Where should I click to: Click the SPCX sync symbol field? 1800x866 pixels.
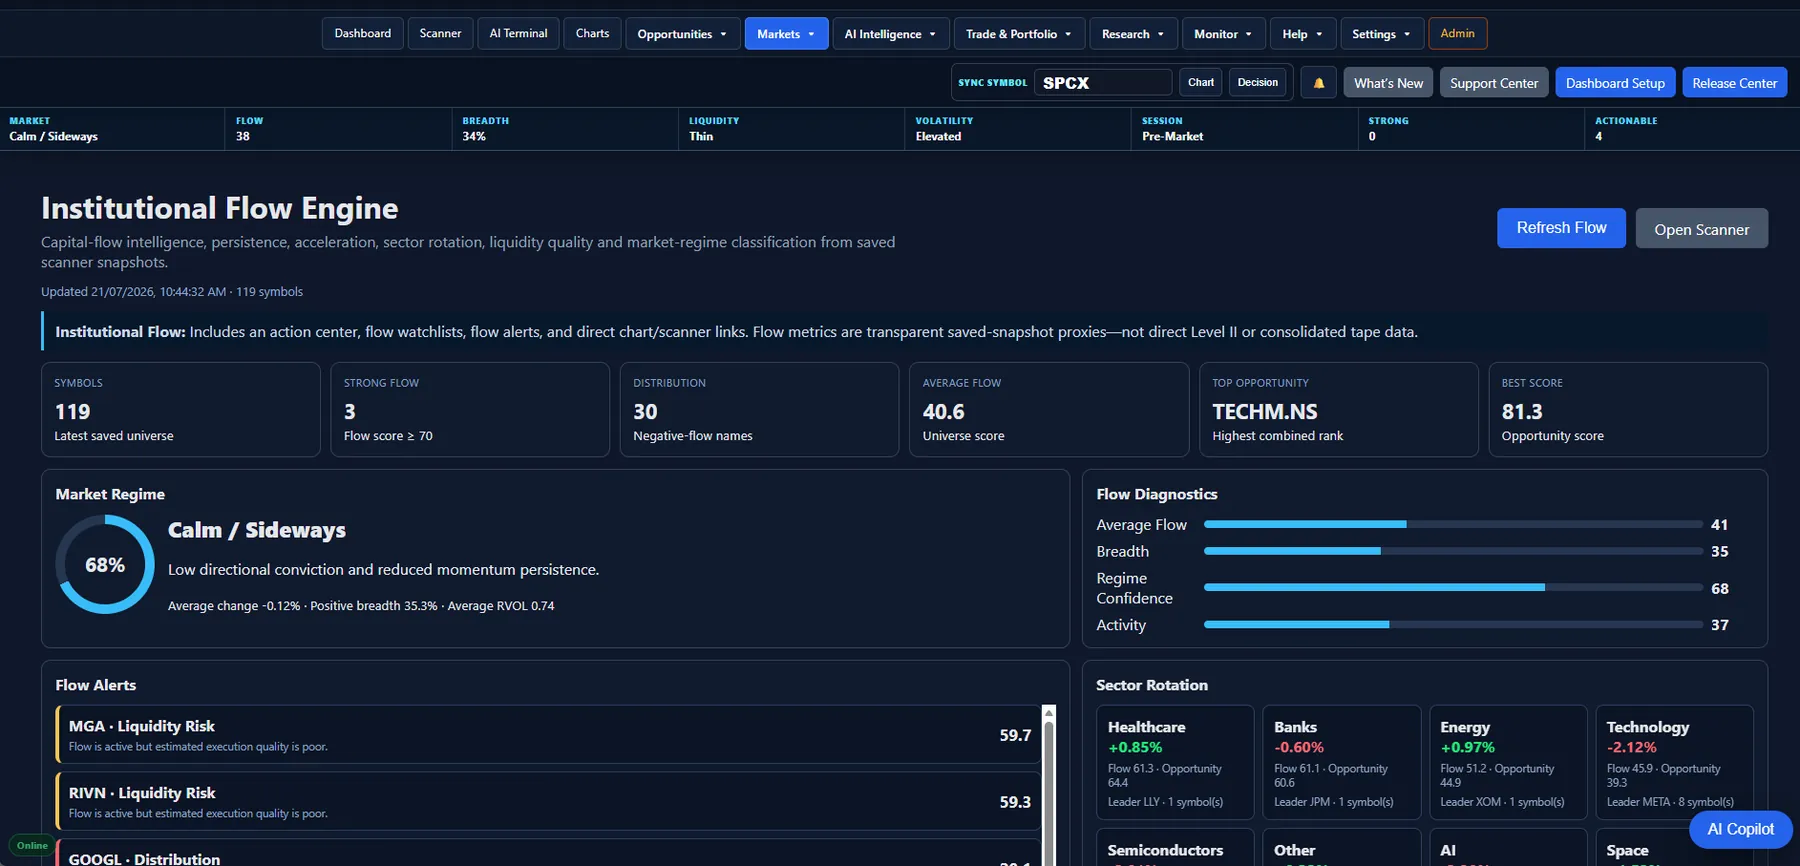pos(1102,83)
